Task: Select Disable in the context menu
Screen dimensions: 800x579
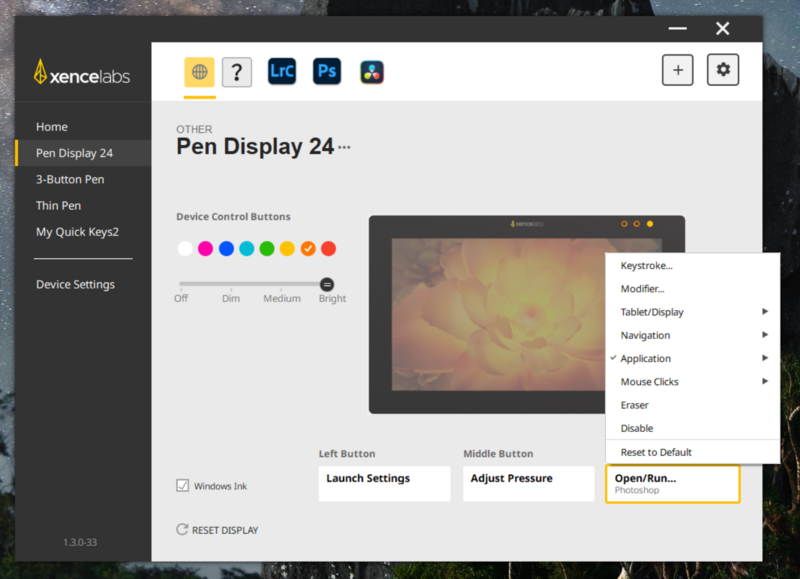Action: 692,428
